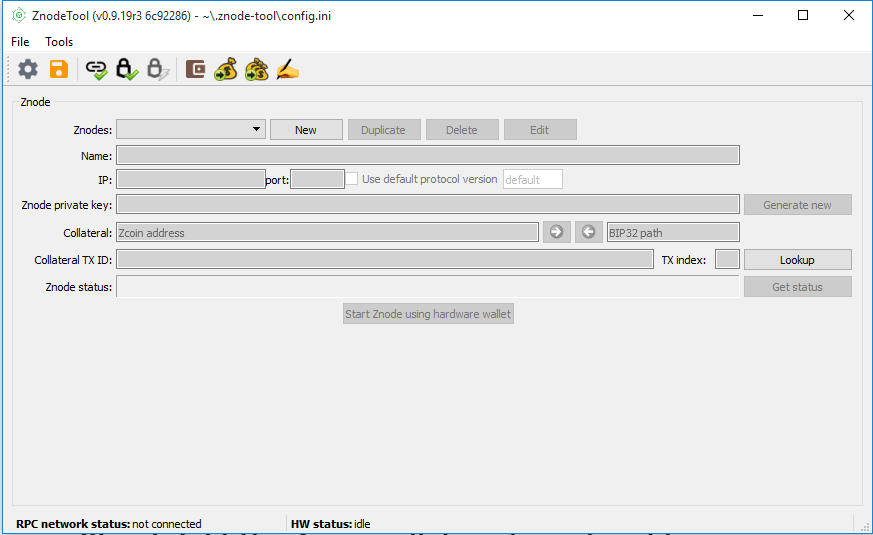Maximize the ZnodeTool window
The width and height of the screenshot is (873, 535).
point(803,16)
